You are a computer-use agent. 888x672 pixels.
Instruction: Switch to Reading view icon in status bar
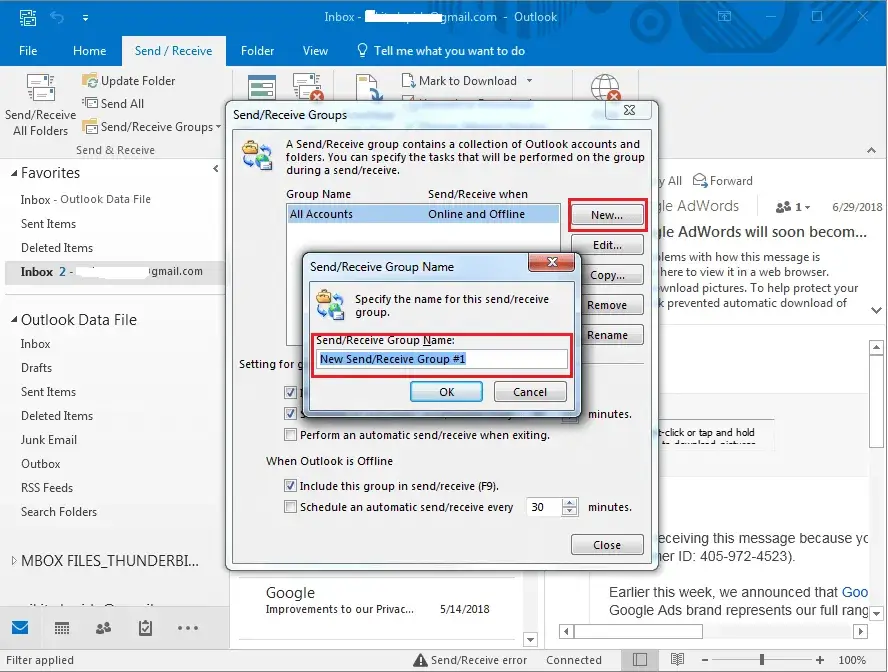(677, 660)
